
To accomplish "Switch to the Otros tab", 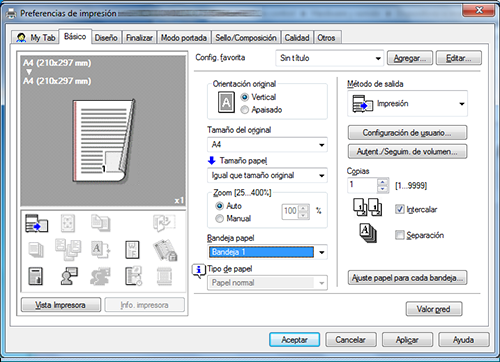I will tap(326, 38).
